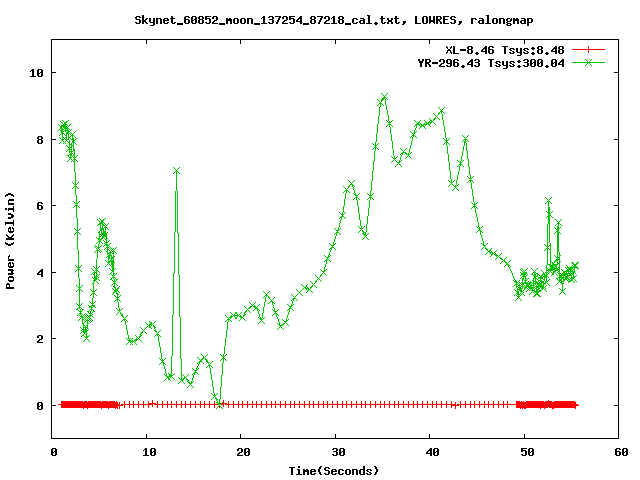The image size is (640, 480).
Task: Click the green minimum point near 18 seconds
Action: [220, 404]
